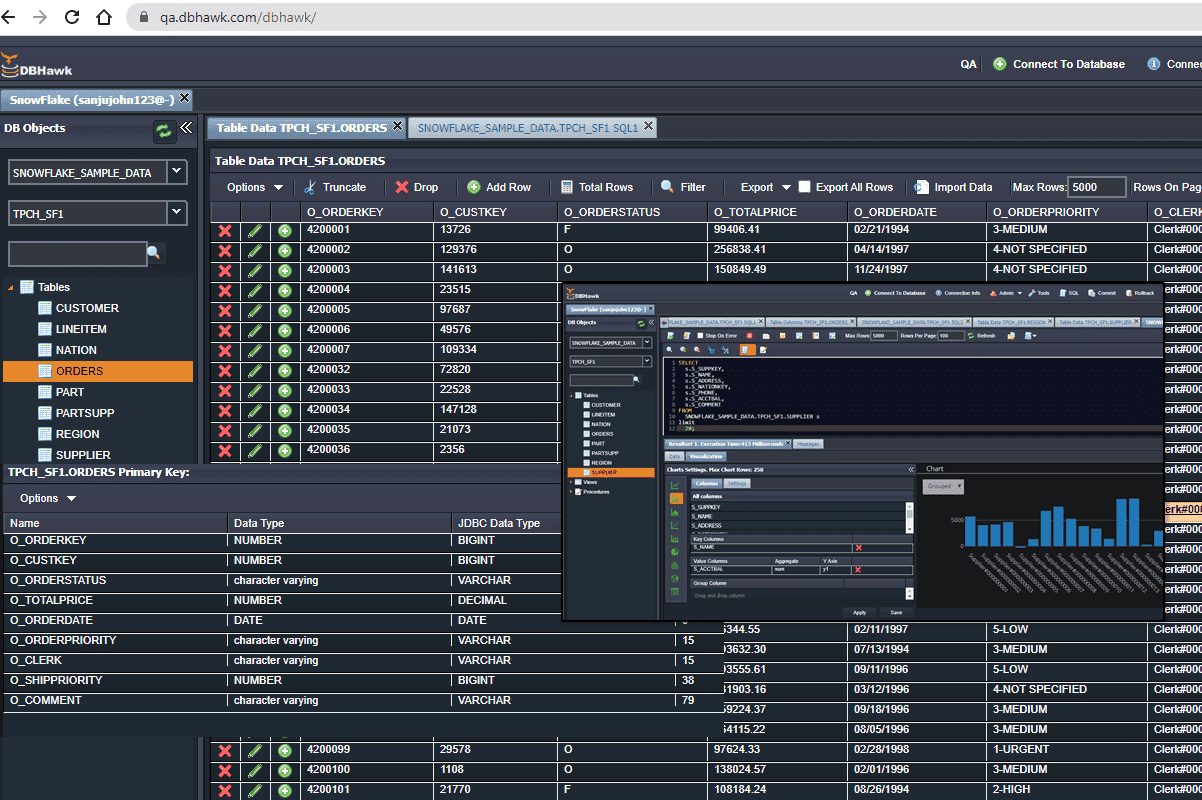Reload the page with browser refresh icon

[x=72, y=17]
